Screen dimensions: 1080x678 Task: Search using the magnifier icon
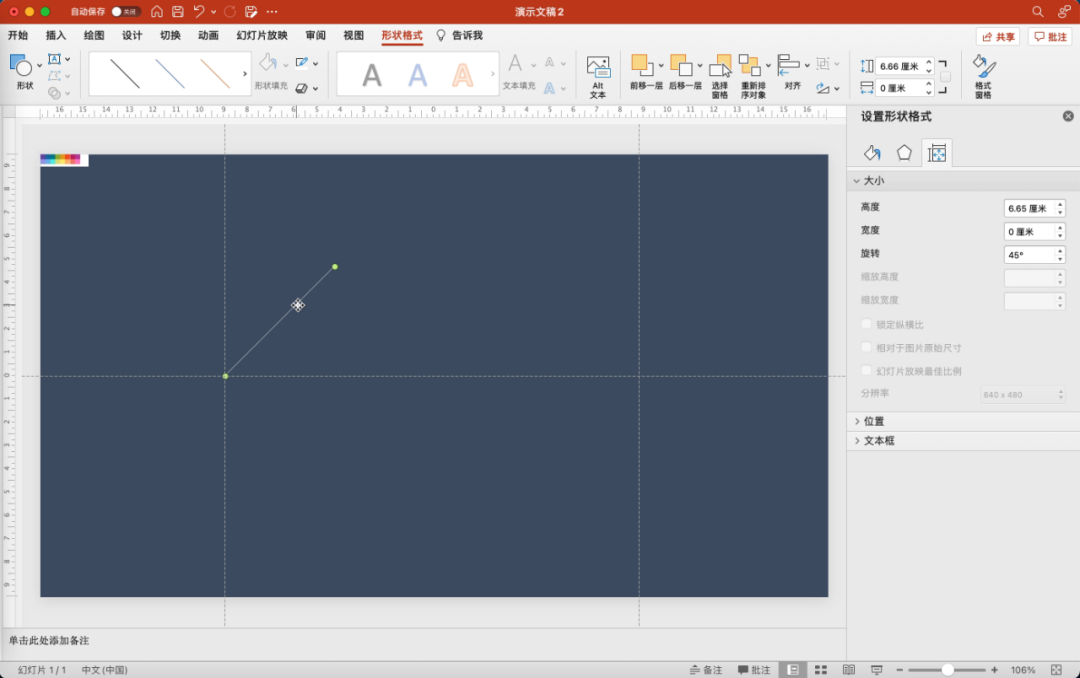[x=1037, y=12]
